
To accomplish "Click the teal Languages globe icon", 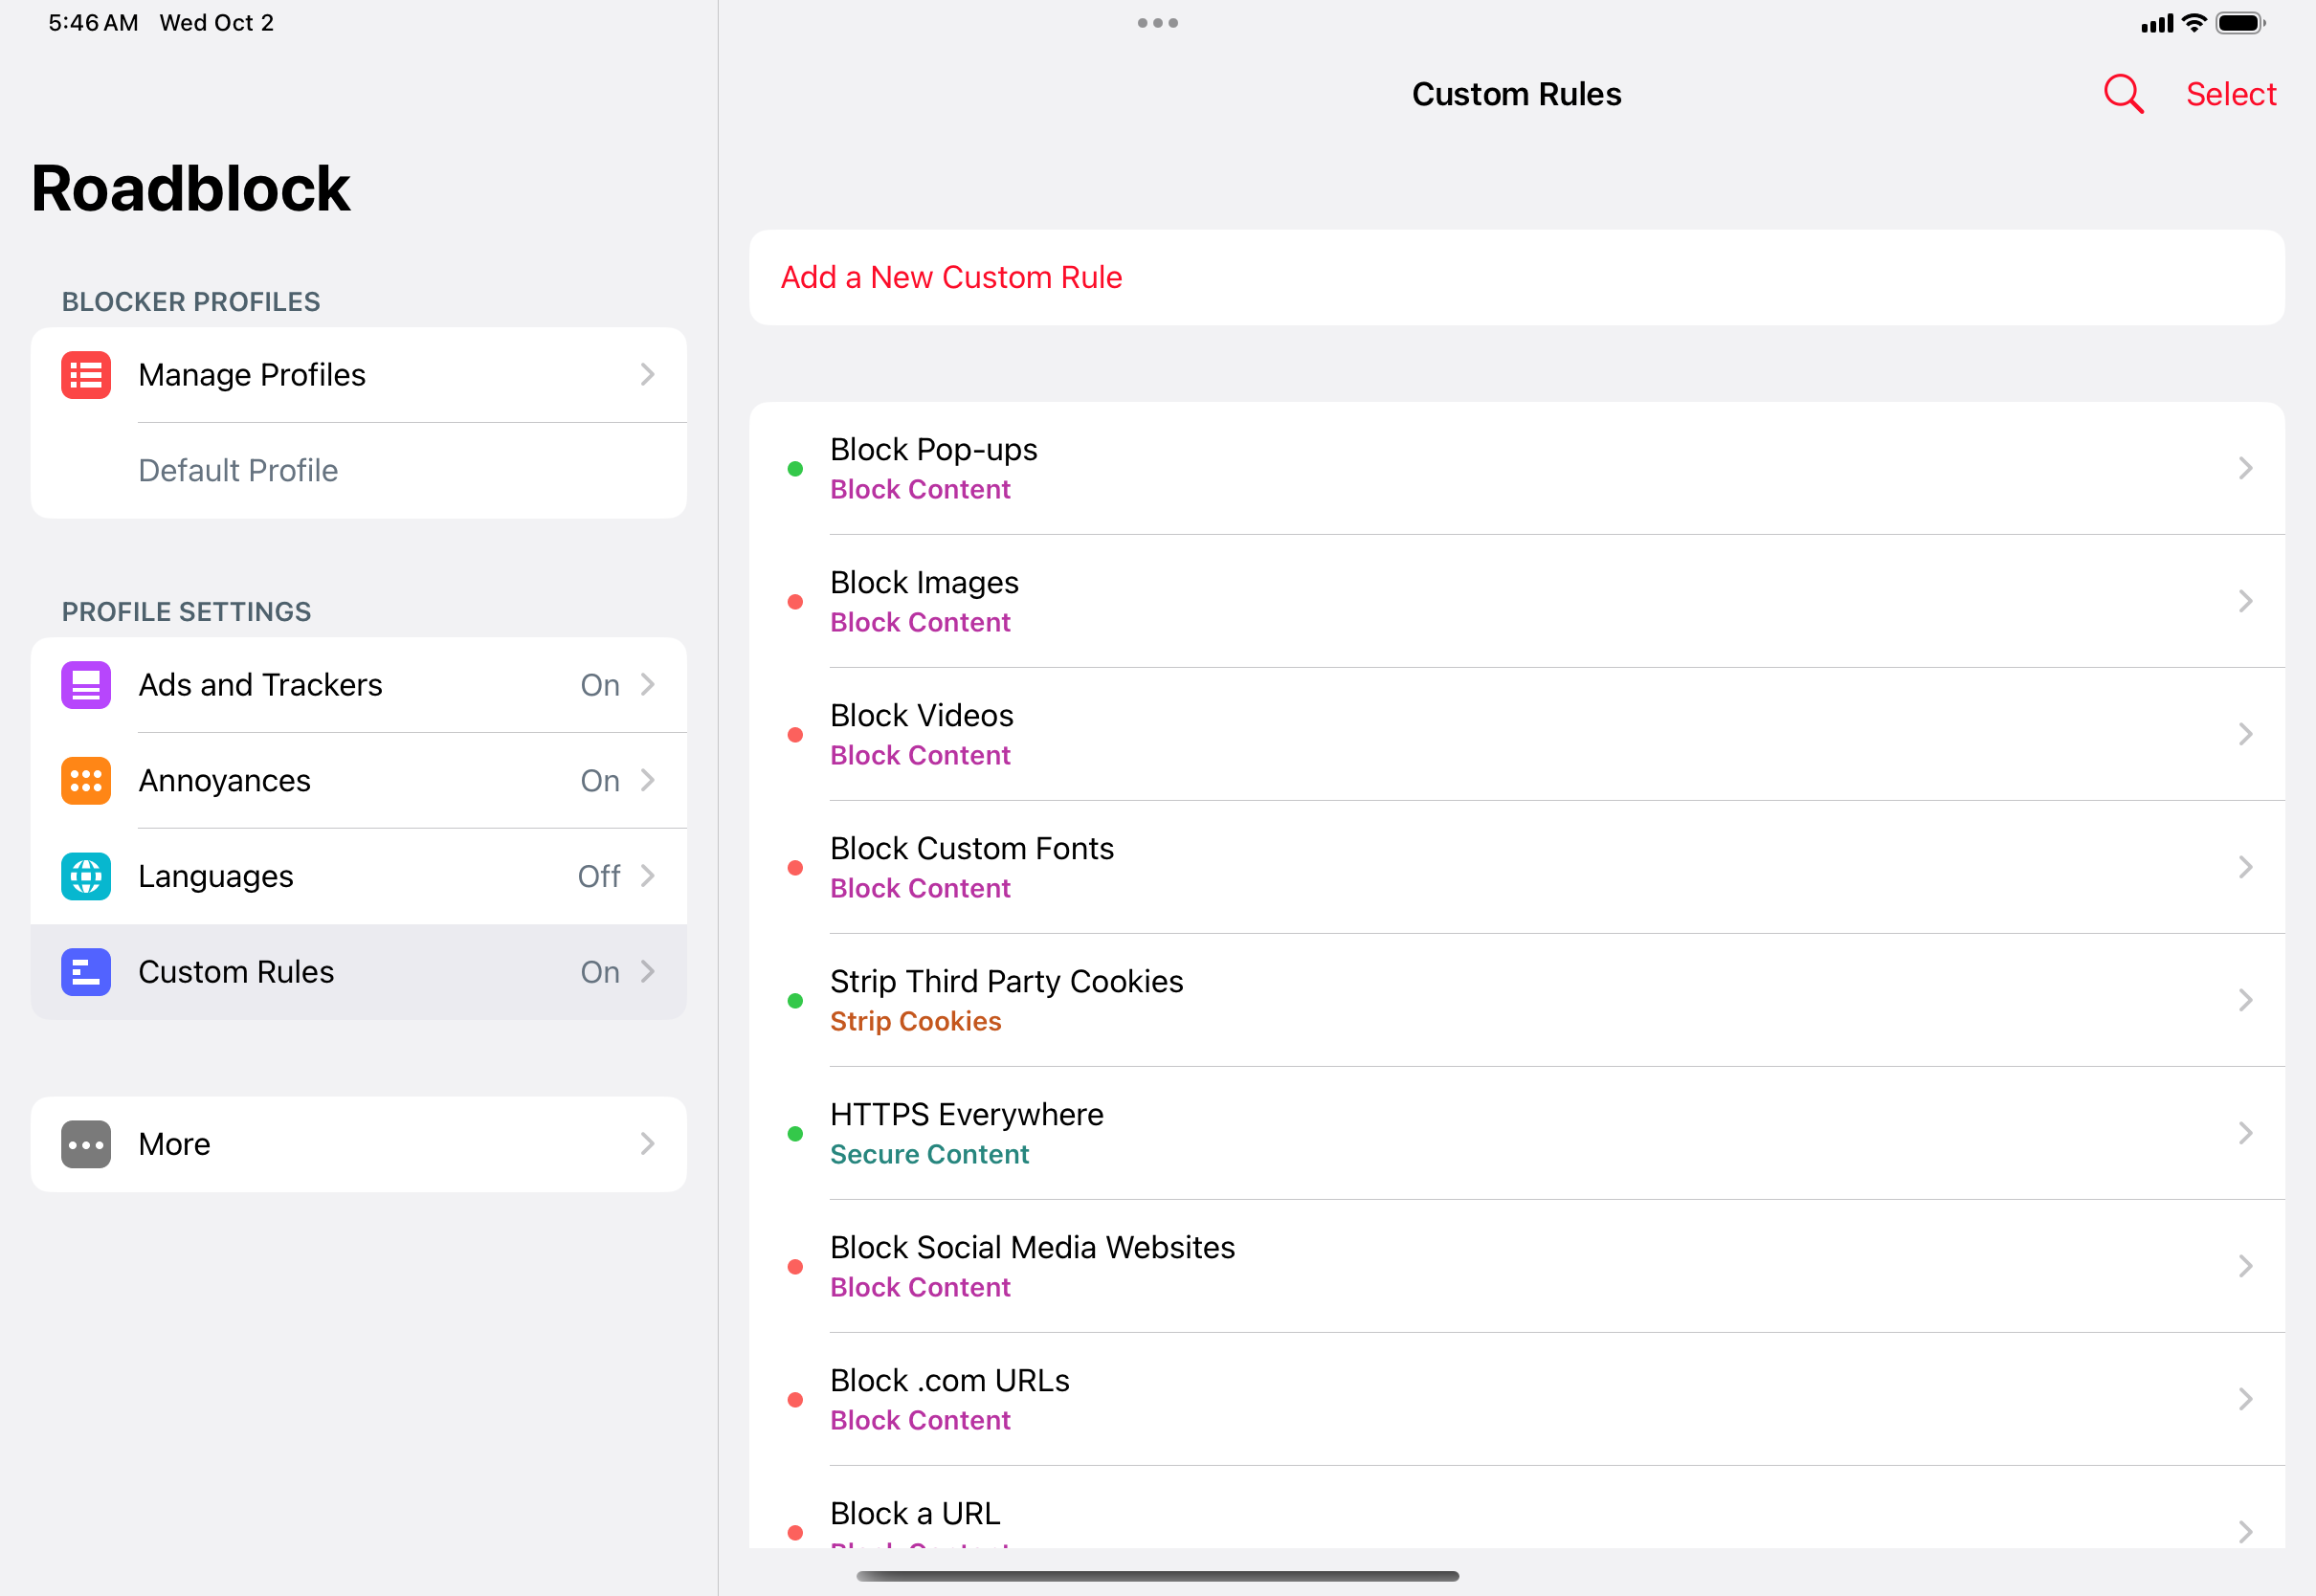I will [86, 876].
